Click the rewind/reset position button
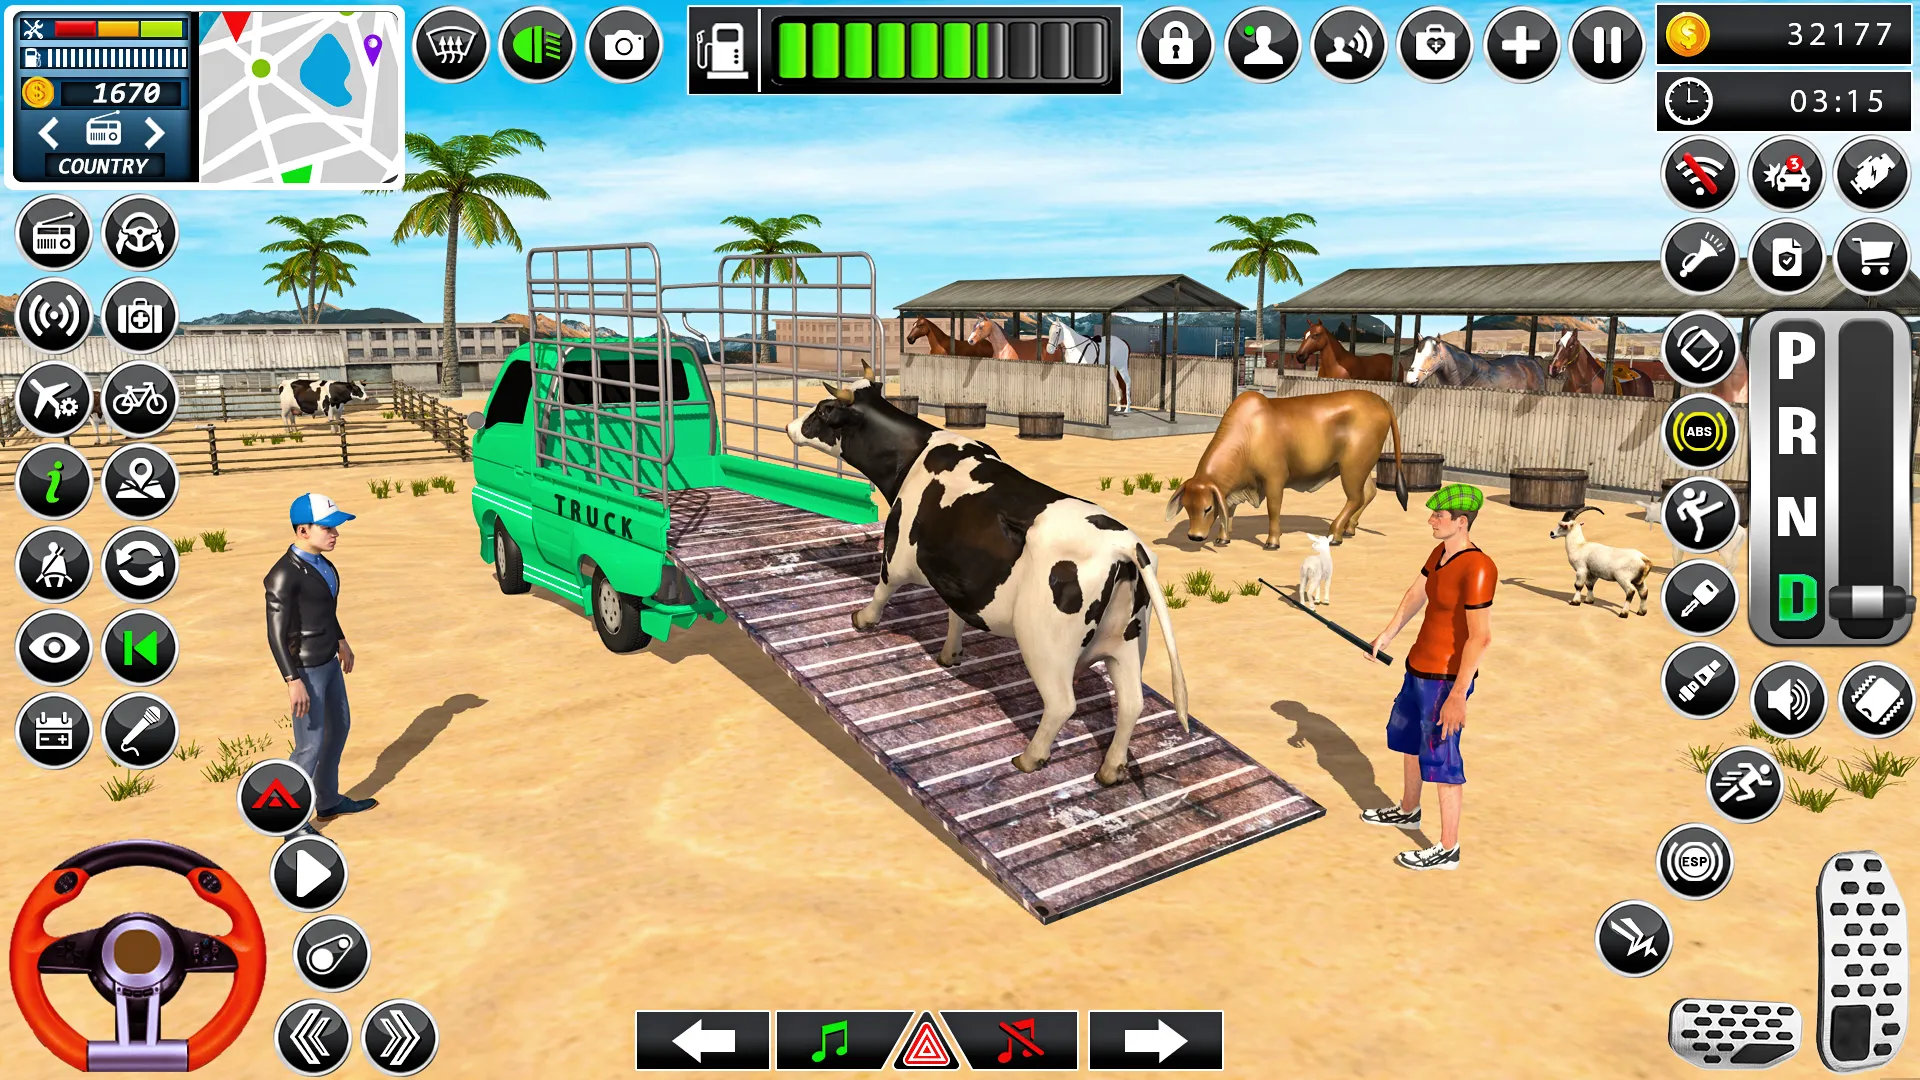Viewport: 1920px width, 1080px height. pyautogui.click(x=141, y=647)
